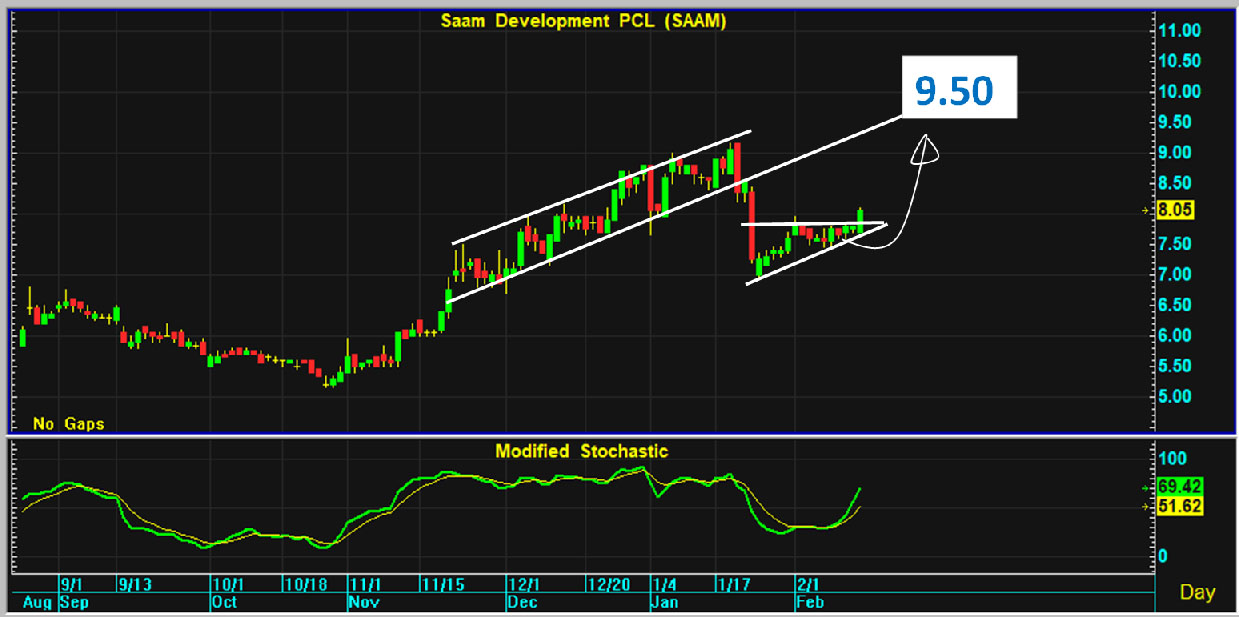The image size is (1239, 617).
Task: Click the Dec month label
Action: [520, 604]
